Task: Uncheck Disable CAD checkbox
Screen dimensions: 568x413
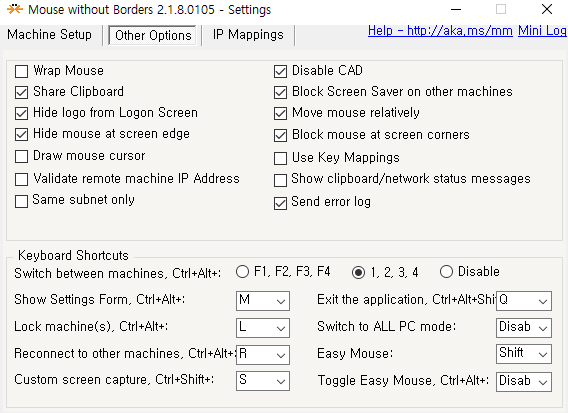Action: click(x=280, y=71)
